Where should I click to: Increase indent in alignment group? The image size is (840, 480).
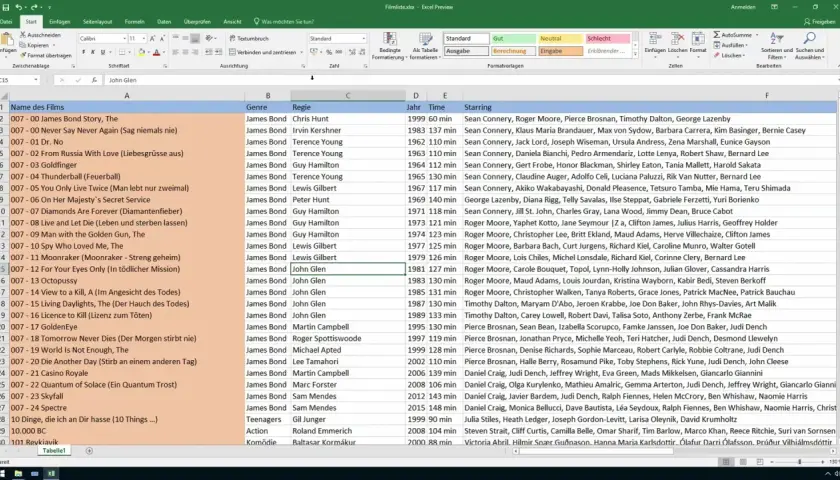click(x=219, y=52)
